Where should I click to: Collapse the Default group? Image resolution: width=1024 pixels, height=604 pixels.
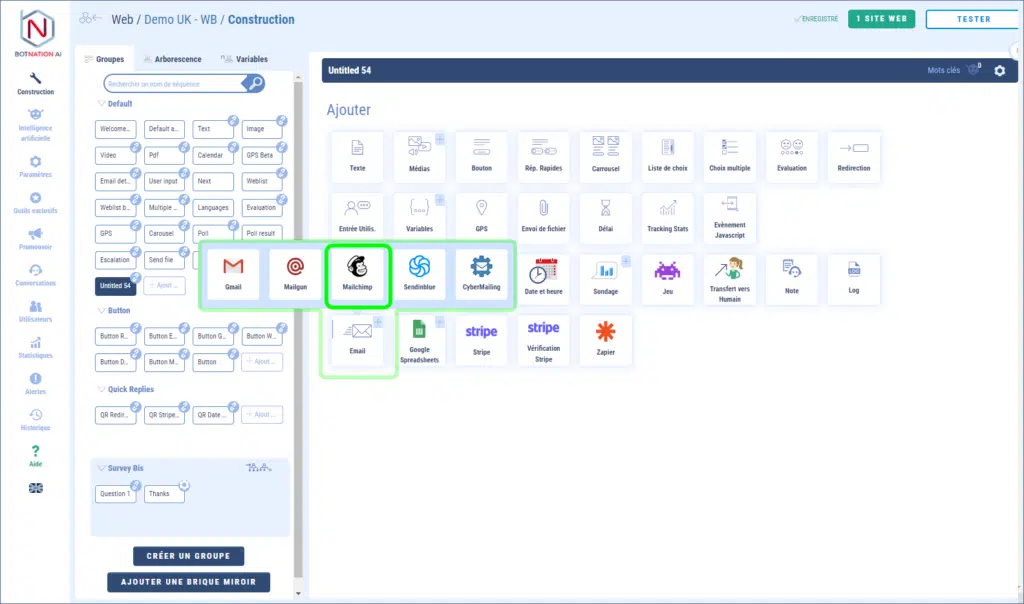pos(101,104)
